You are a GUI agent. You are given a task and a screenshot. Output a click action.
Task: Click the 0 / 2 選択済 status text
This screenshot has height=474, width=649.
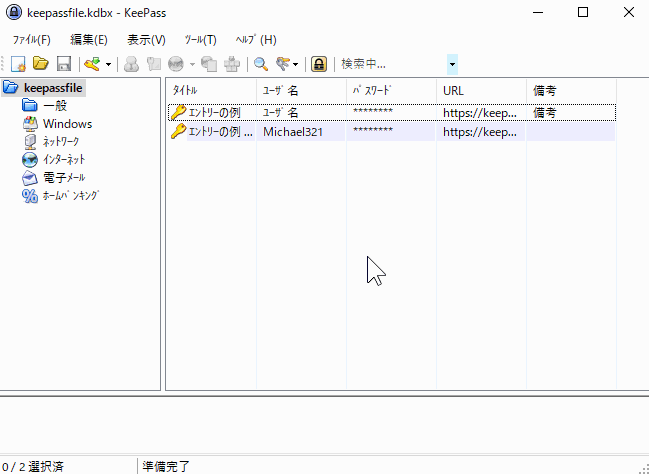pyautogui.click(x=33, y=467)
